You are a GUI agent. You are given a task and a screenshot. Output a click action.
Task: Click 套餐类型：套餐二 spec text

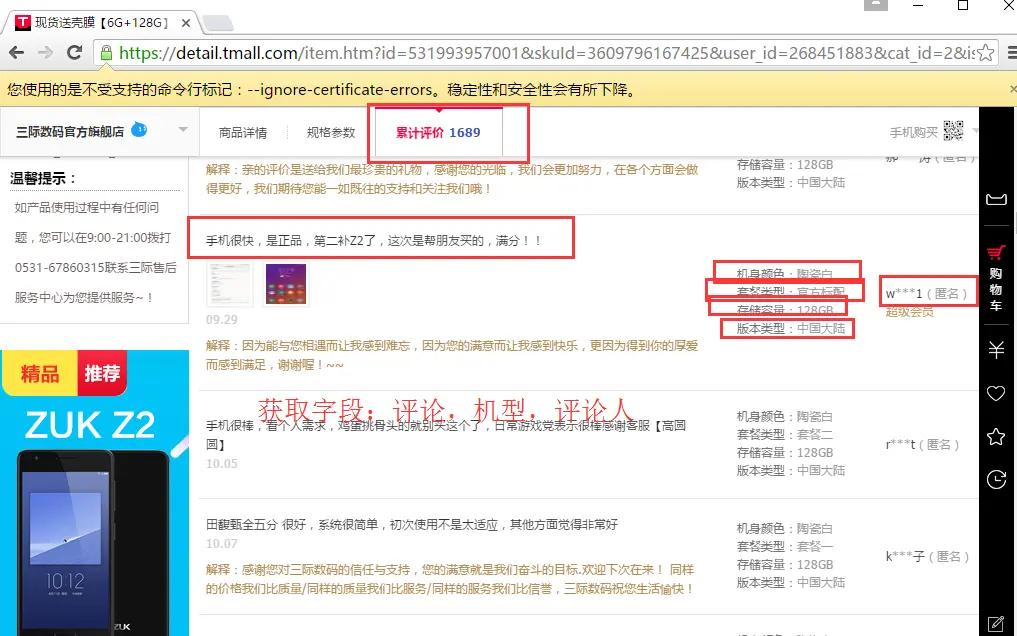coord(785,434)
